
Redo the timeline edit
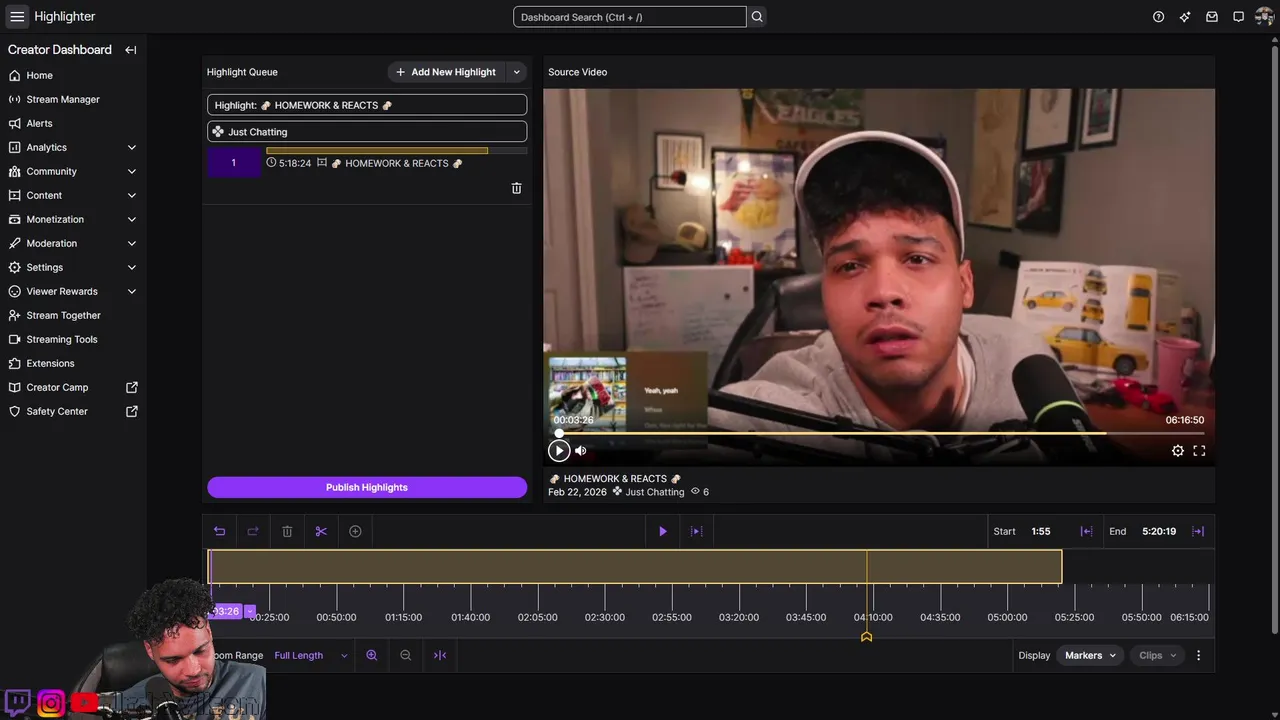[253, 531]
